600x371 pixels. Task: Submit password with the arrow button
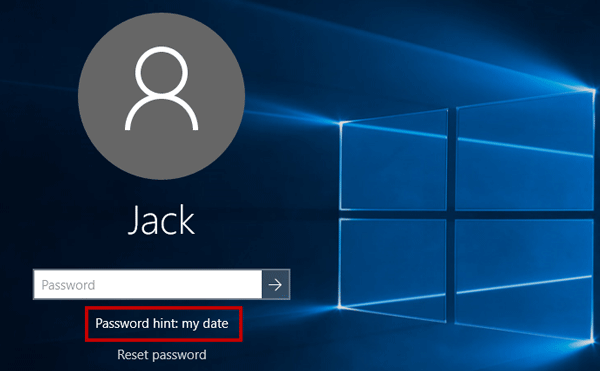point(276,285)
